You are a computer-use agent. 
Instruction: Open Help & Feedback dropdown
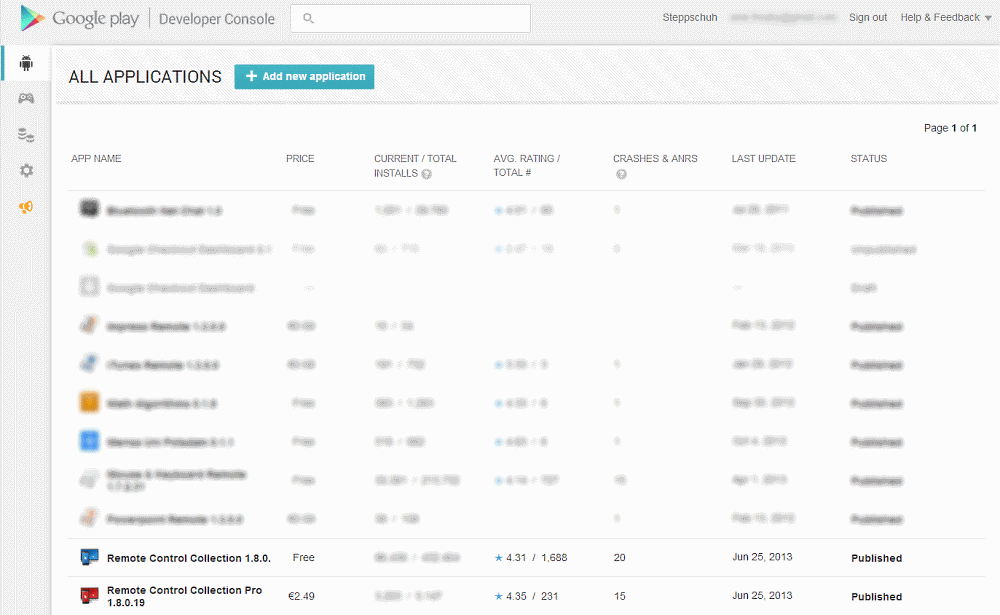[946, 18]
